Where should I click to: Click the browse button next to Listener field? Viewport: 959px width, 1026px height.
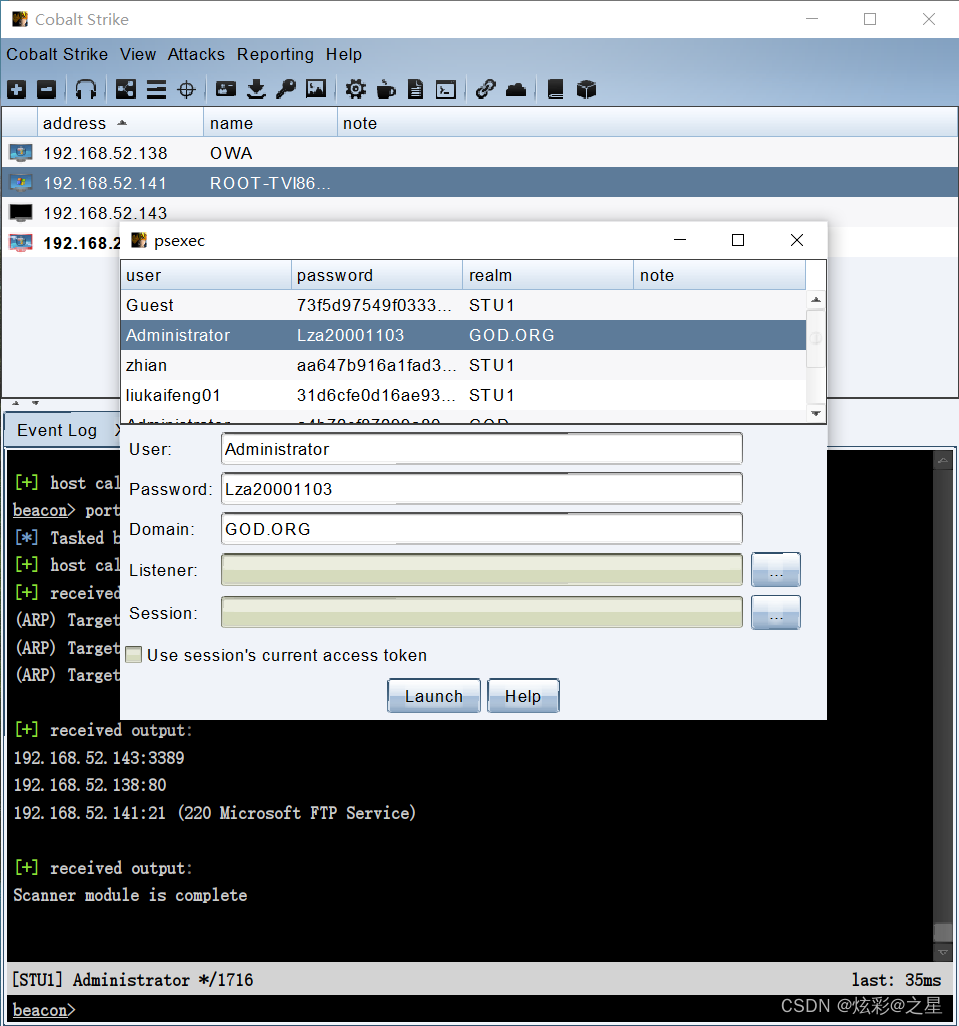point(776,569)
